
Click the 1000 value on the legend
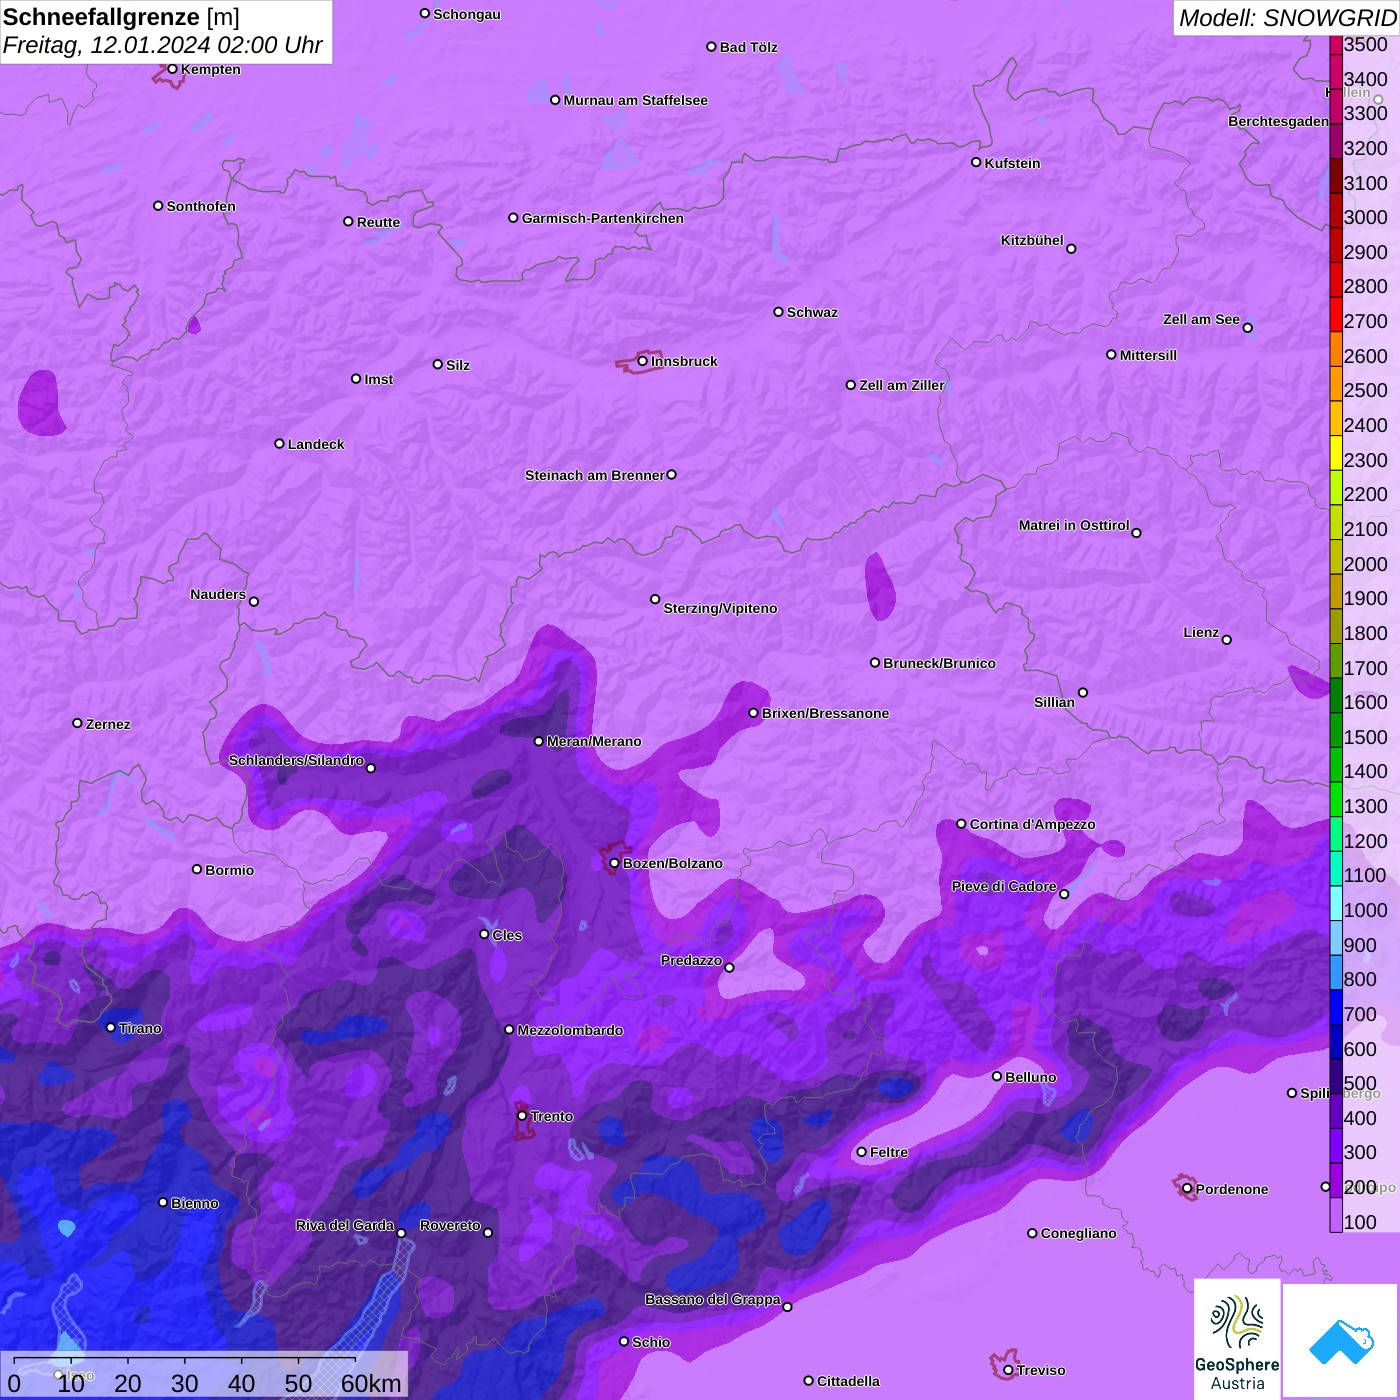click(x=1366, y=910)
